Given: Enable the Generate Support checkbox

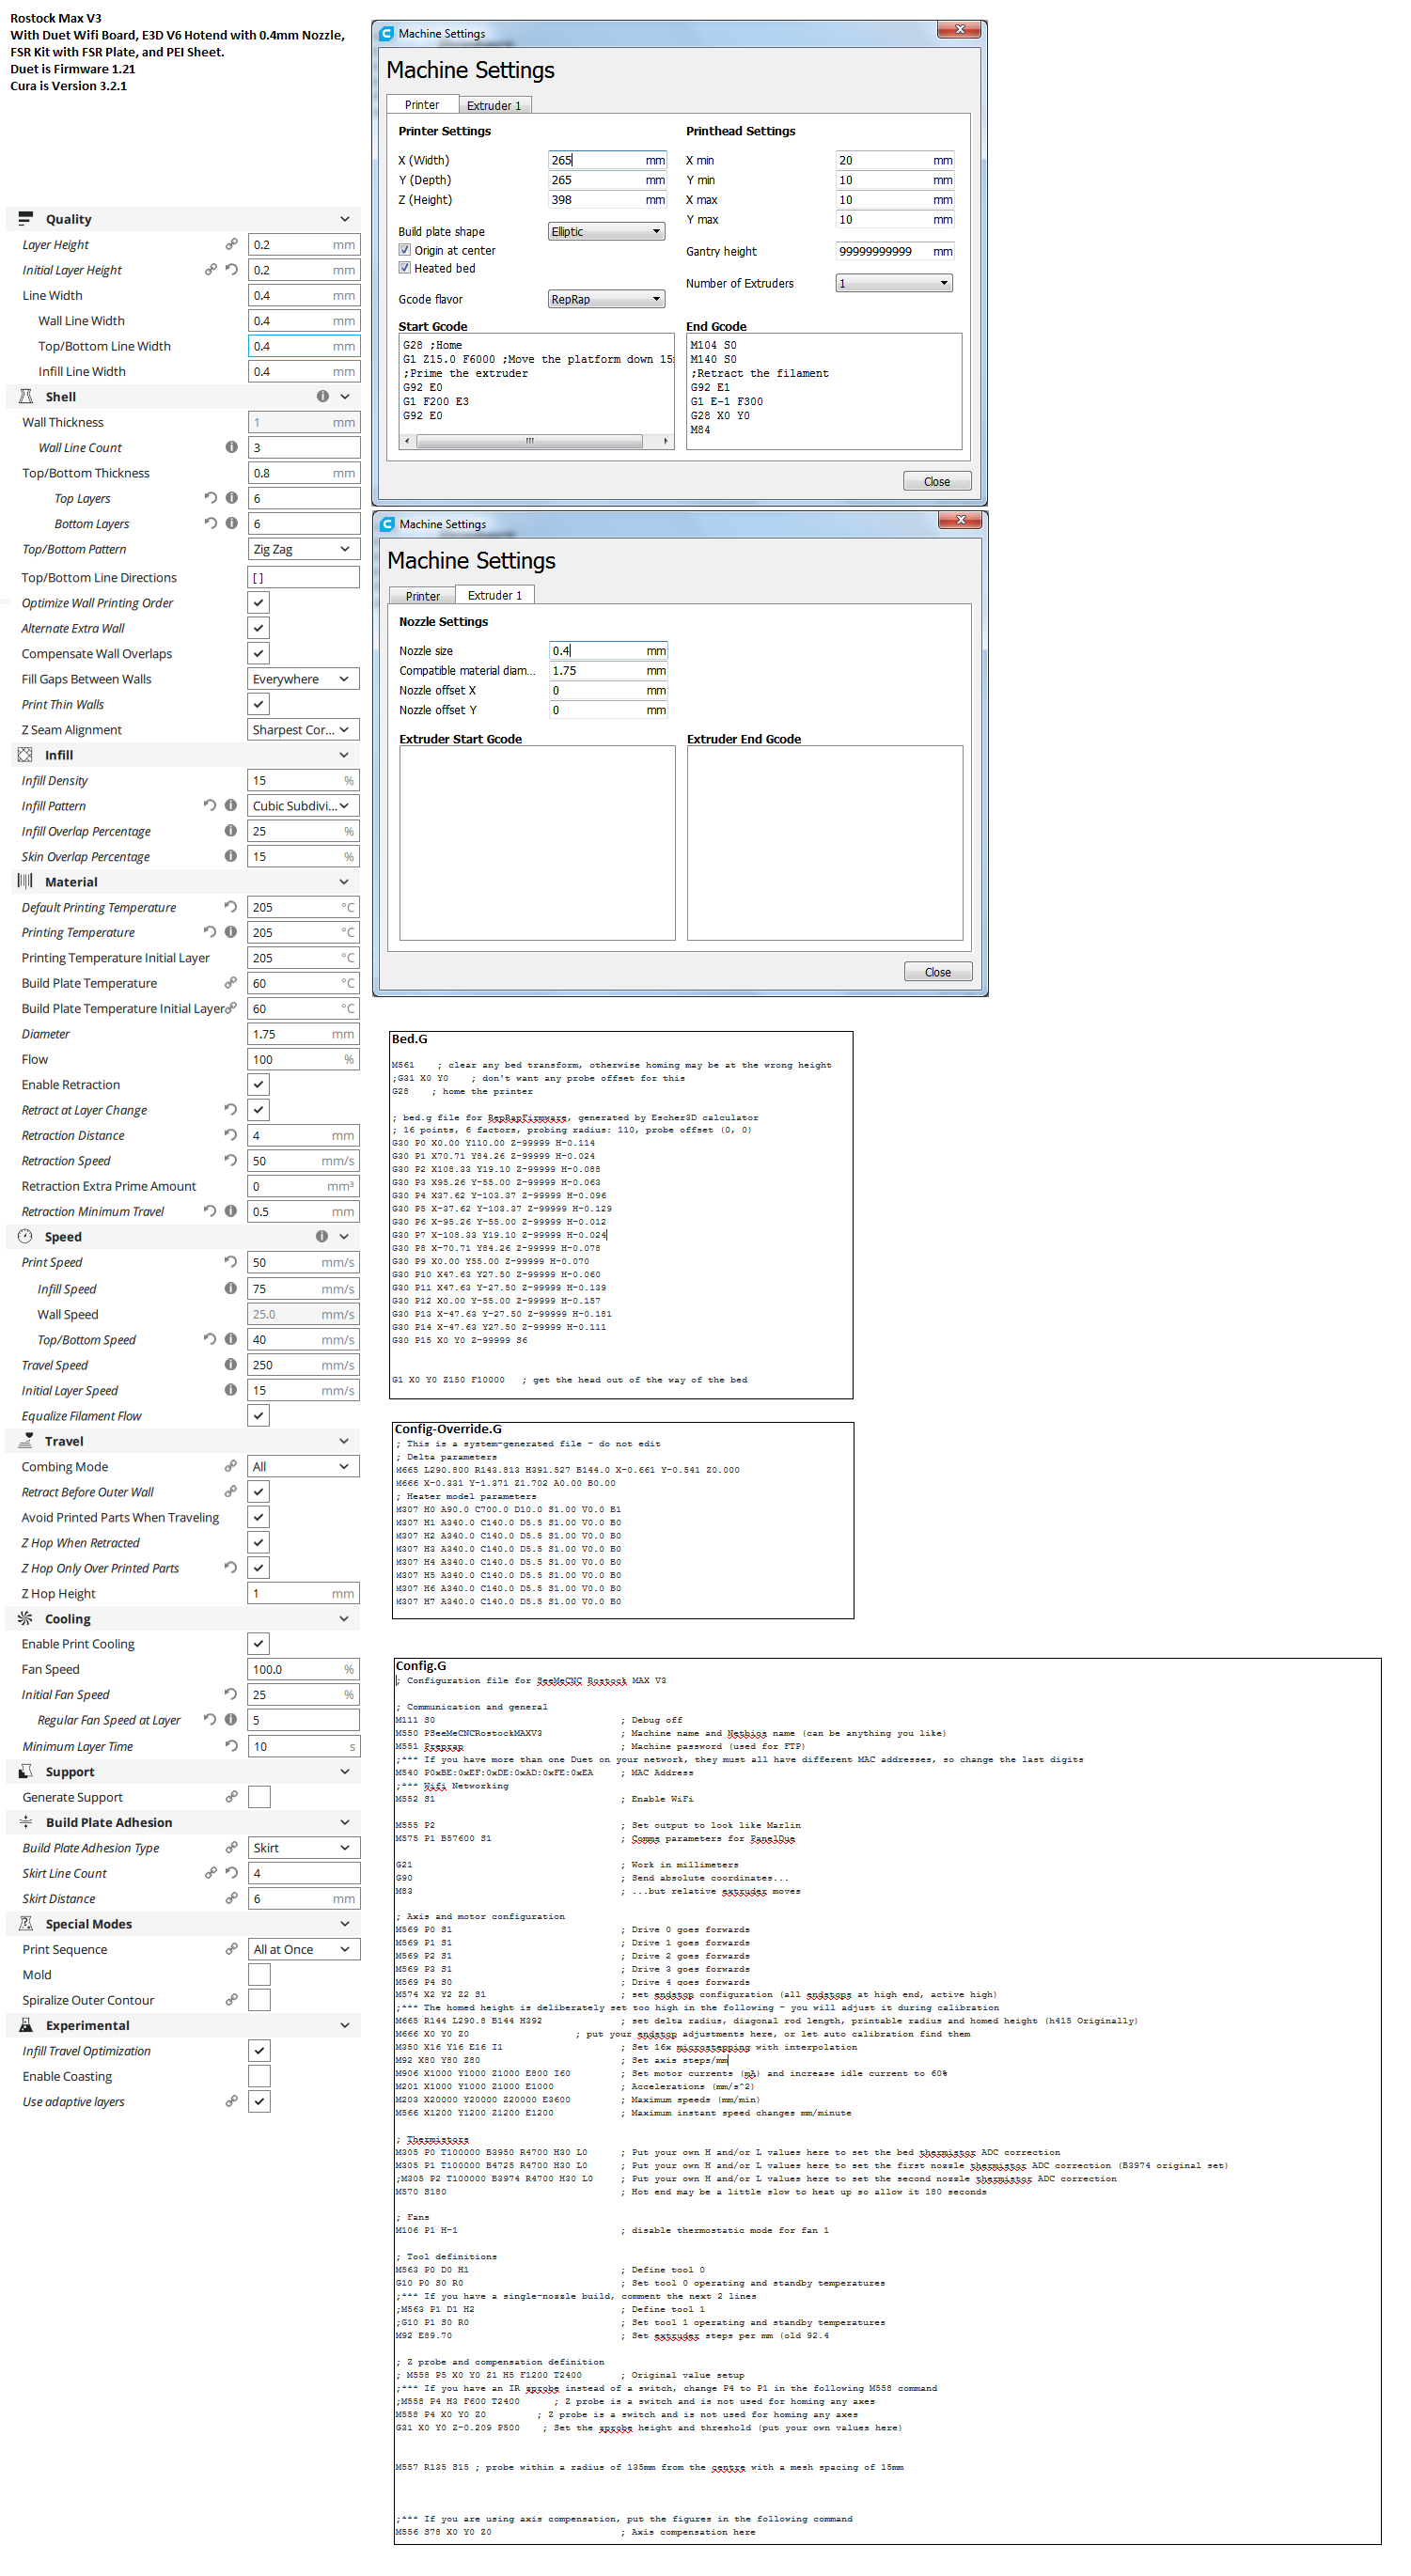Looking at the screenshot, I should point(259,1797).
